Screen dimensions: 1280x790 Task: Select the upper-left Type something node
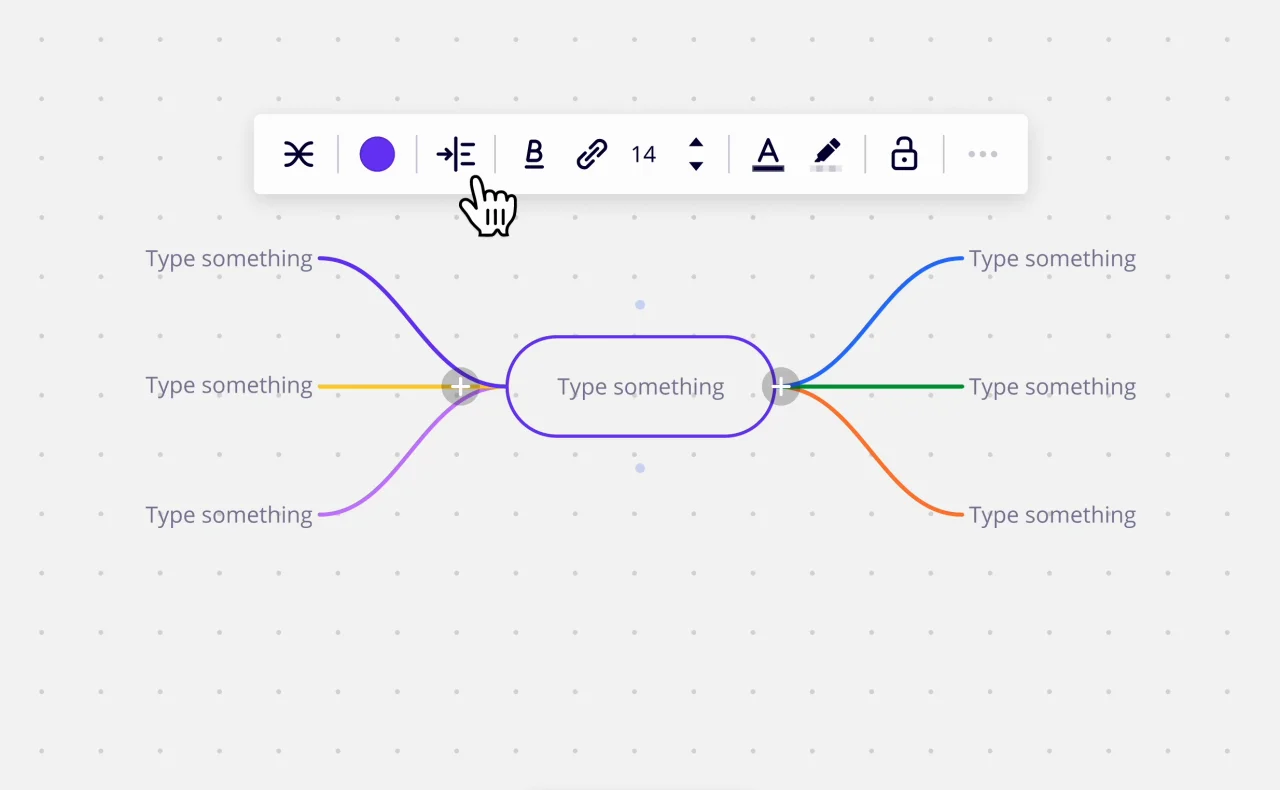[x=229, y=259]
